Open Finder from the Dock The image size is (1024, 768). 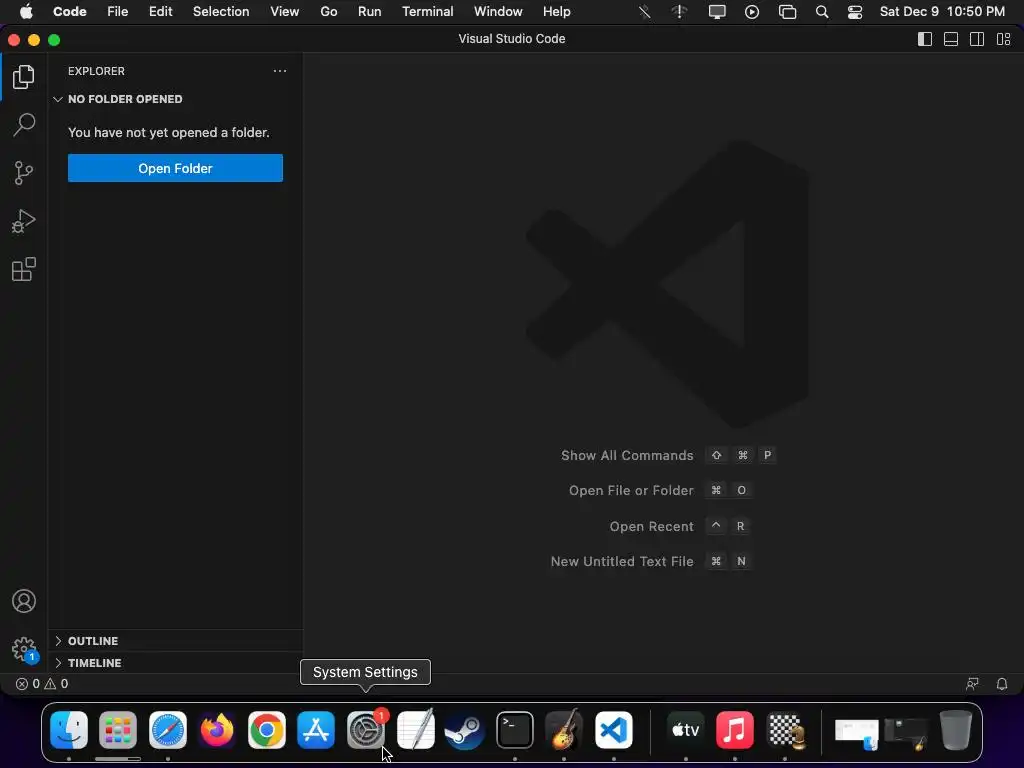69,729
